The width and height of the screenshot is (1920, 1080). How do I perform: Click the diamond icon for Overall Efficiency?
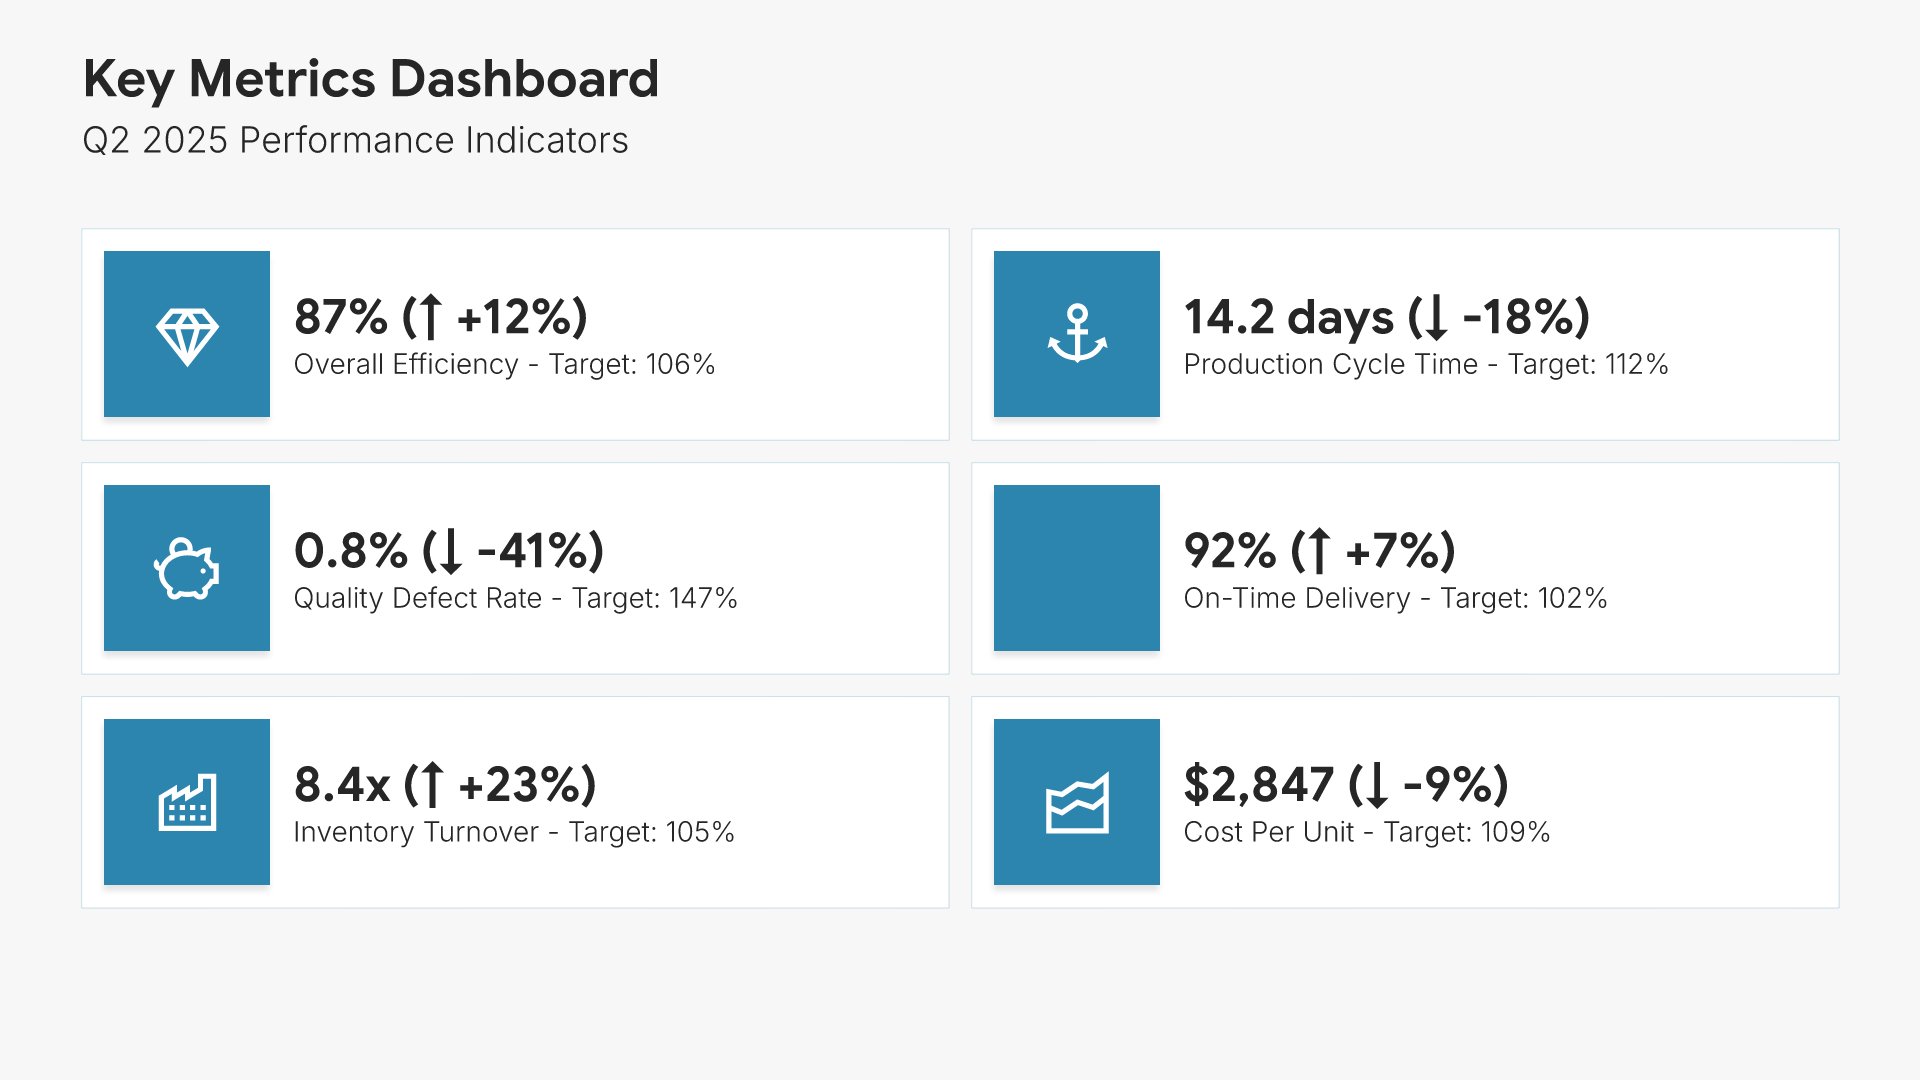point(187,335)
